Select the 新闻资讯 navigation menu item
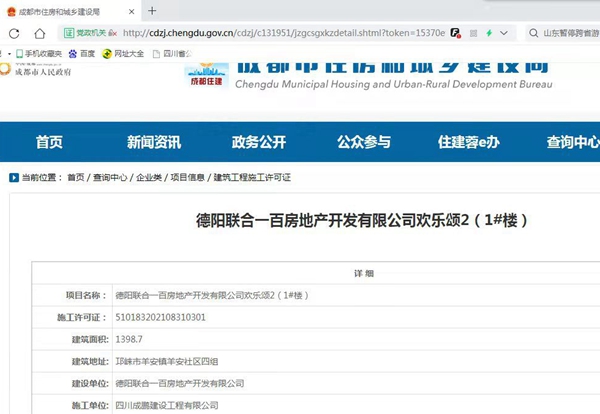 154,142
